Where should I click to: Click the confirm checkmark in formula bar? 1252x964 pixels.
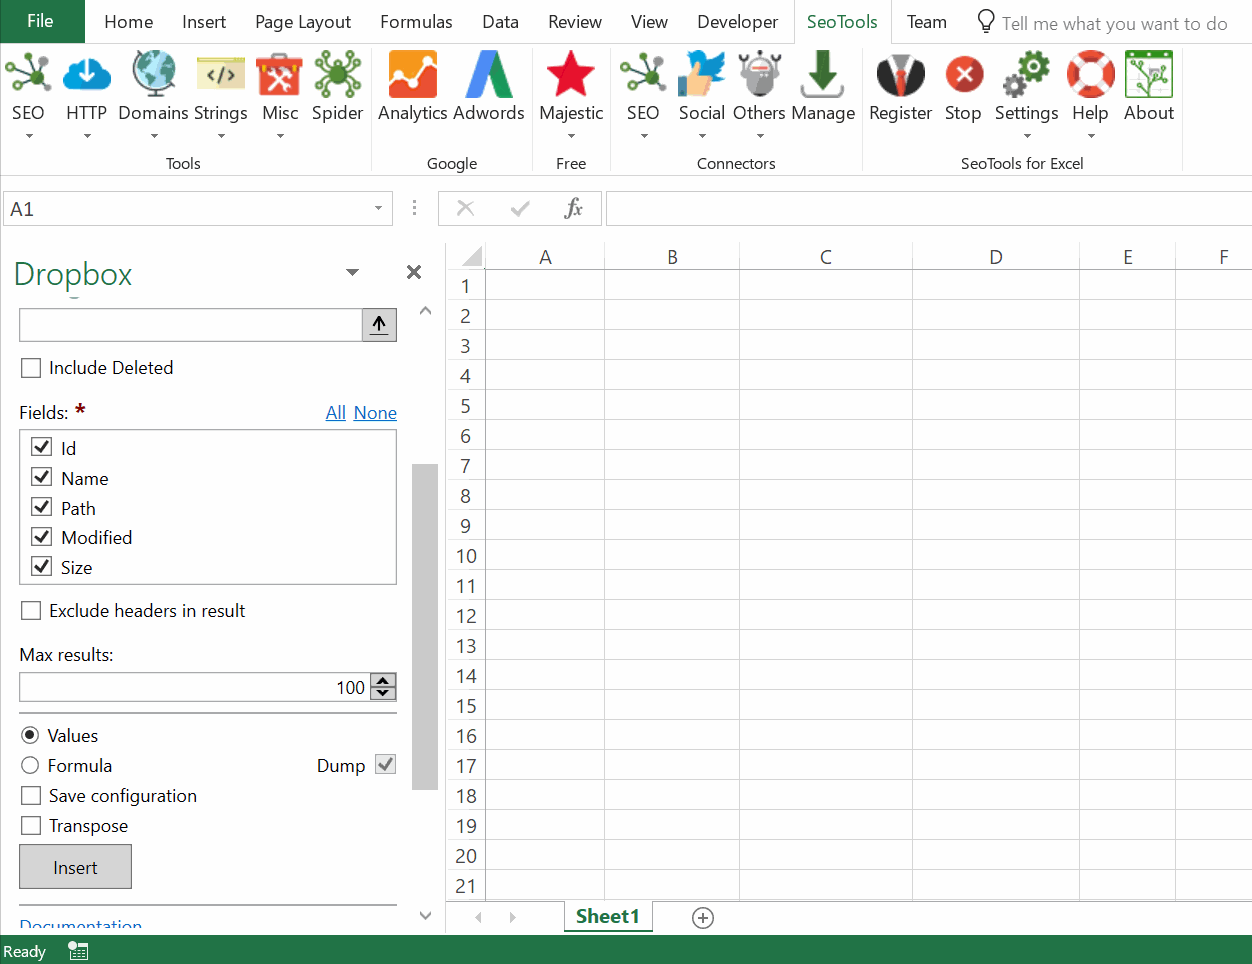pyautogui.click(x=520, y=208)
